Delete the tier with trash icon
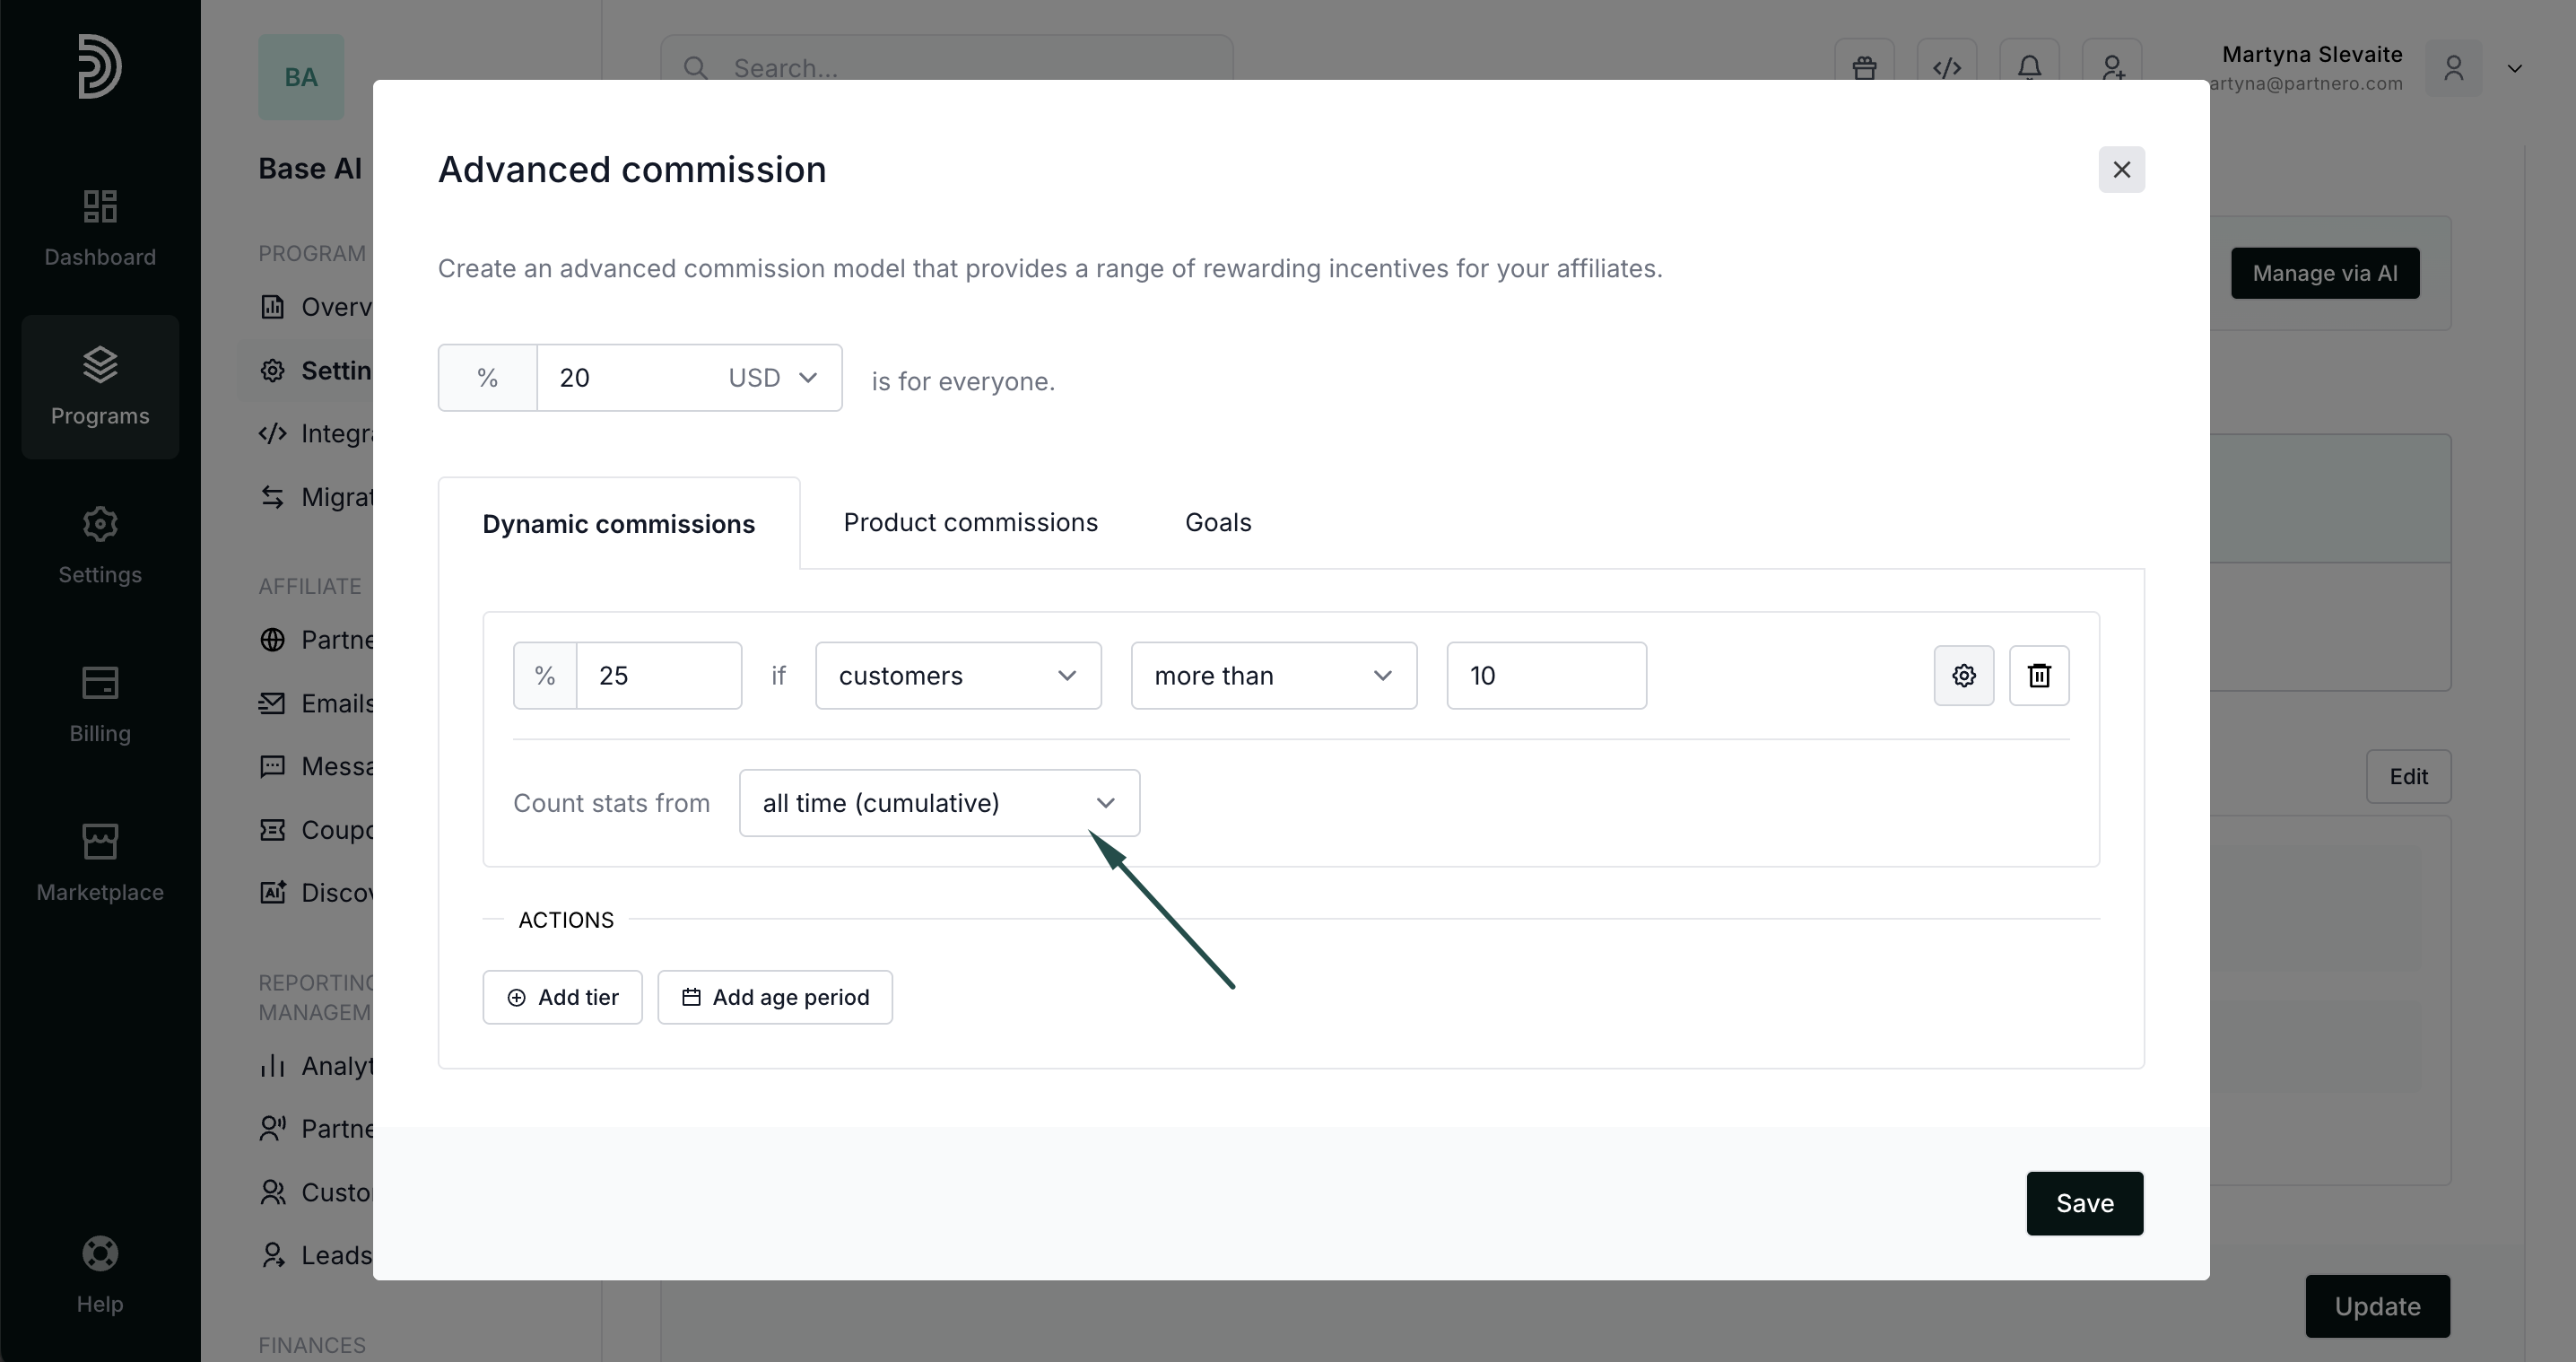The image size is (2576, 1362). 2039,676
